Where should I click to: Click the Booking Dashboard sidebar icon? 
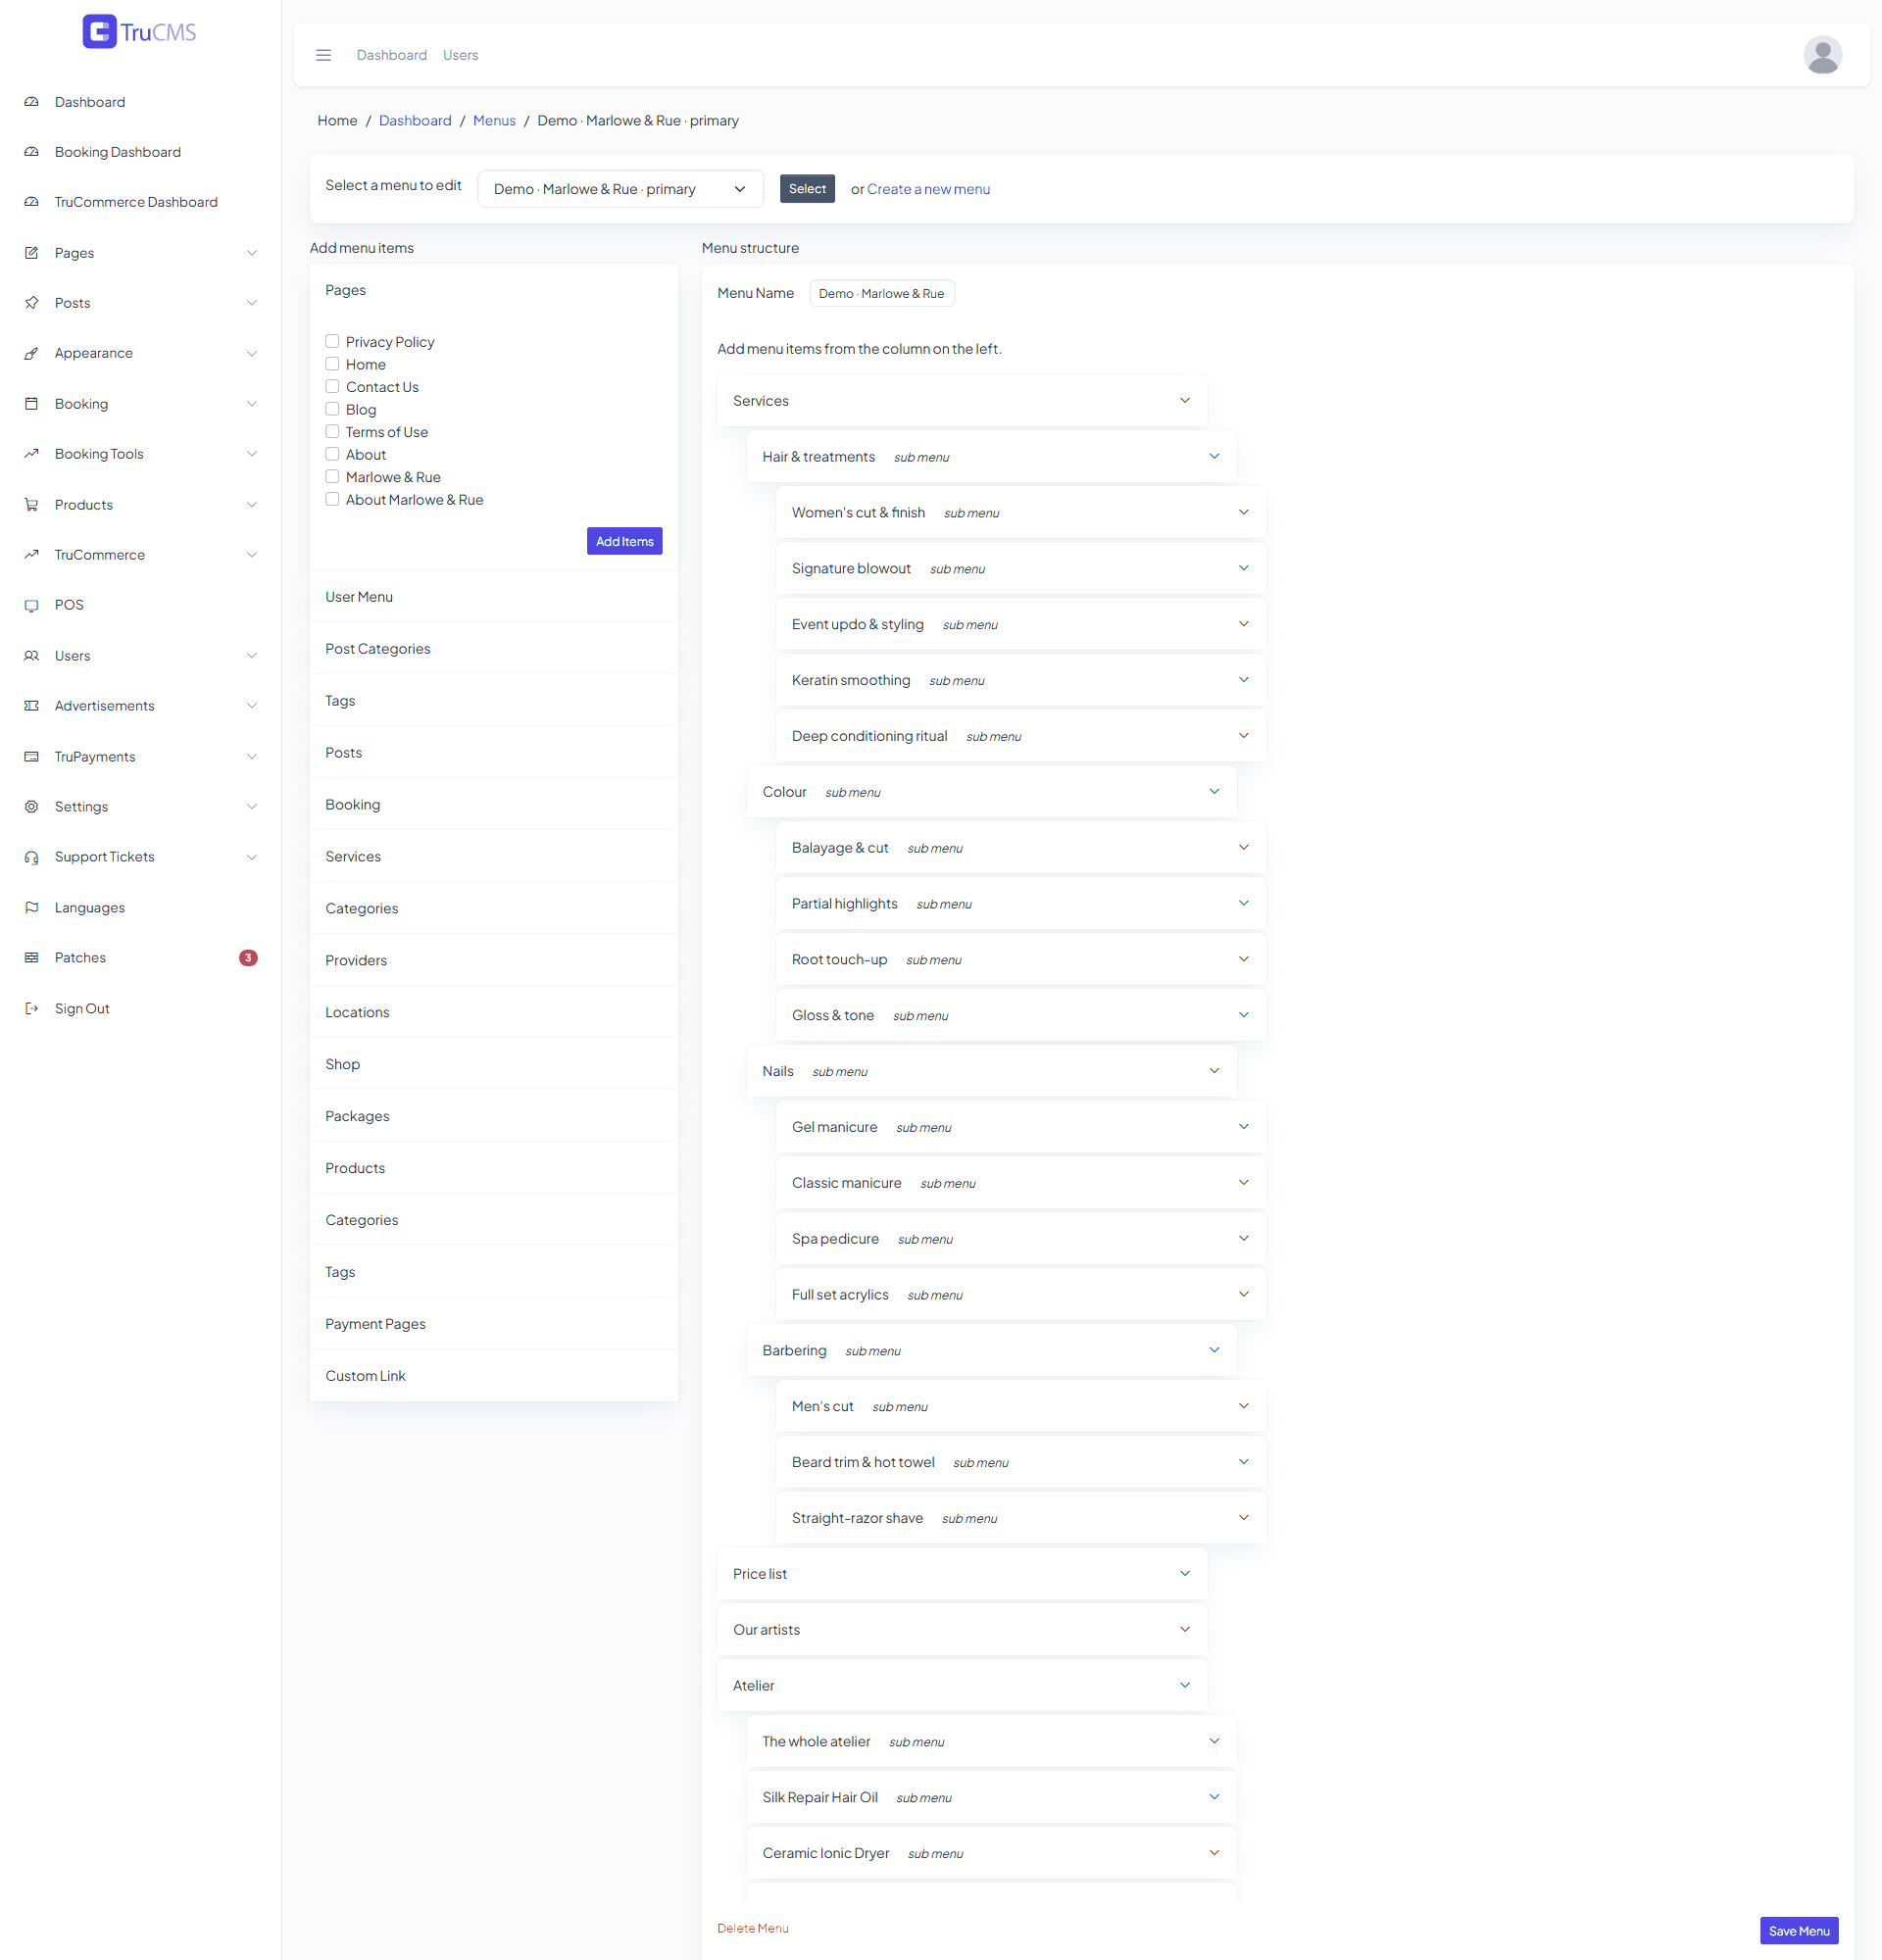pyautogui.click(x=32, y=152)
